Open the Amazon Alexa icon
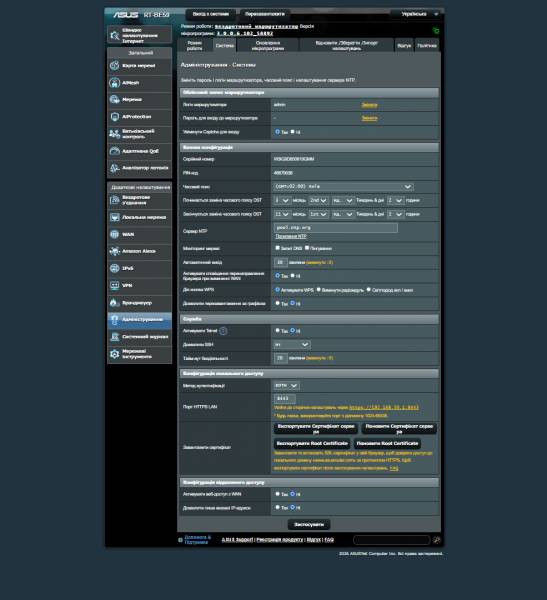Image resolution: width=547 pixels, height=600 pixels. click(x=114, y=251)
